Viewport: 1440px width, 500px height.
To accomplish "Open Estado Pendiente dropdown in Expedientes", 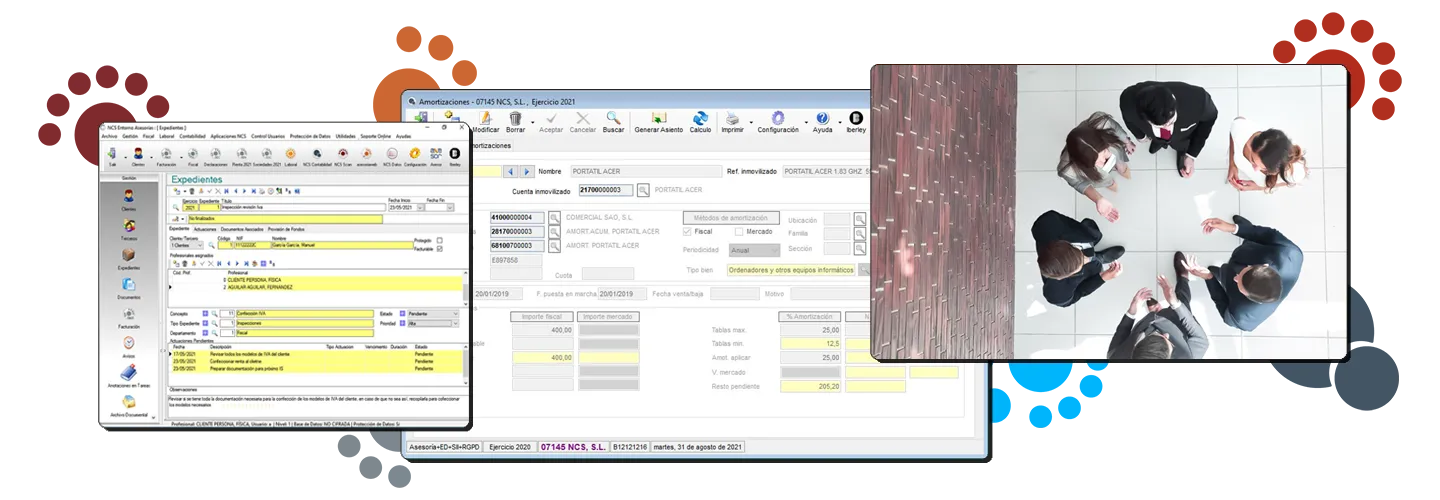I will coord(433,313).
